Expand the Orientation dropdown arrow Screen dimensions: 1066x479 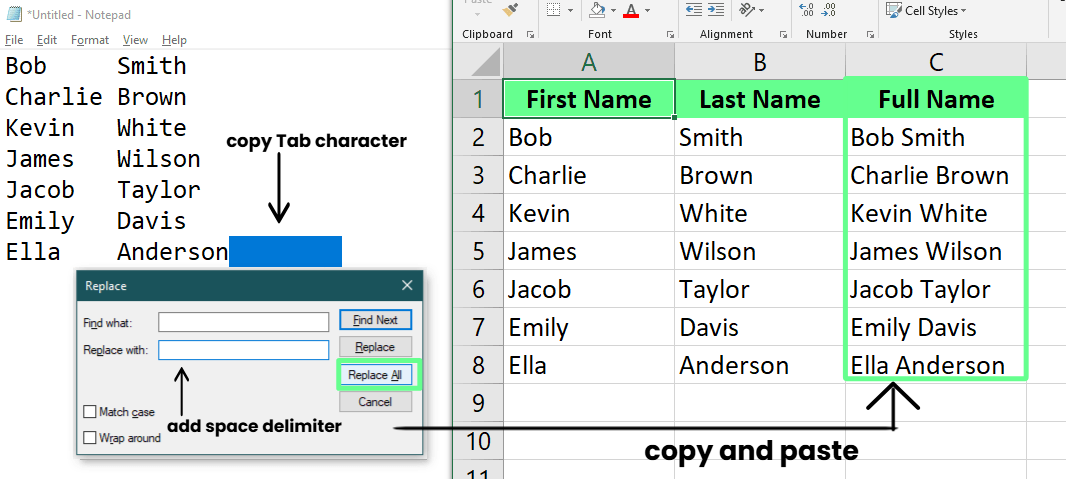tap(761, 10)
